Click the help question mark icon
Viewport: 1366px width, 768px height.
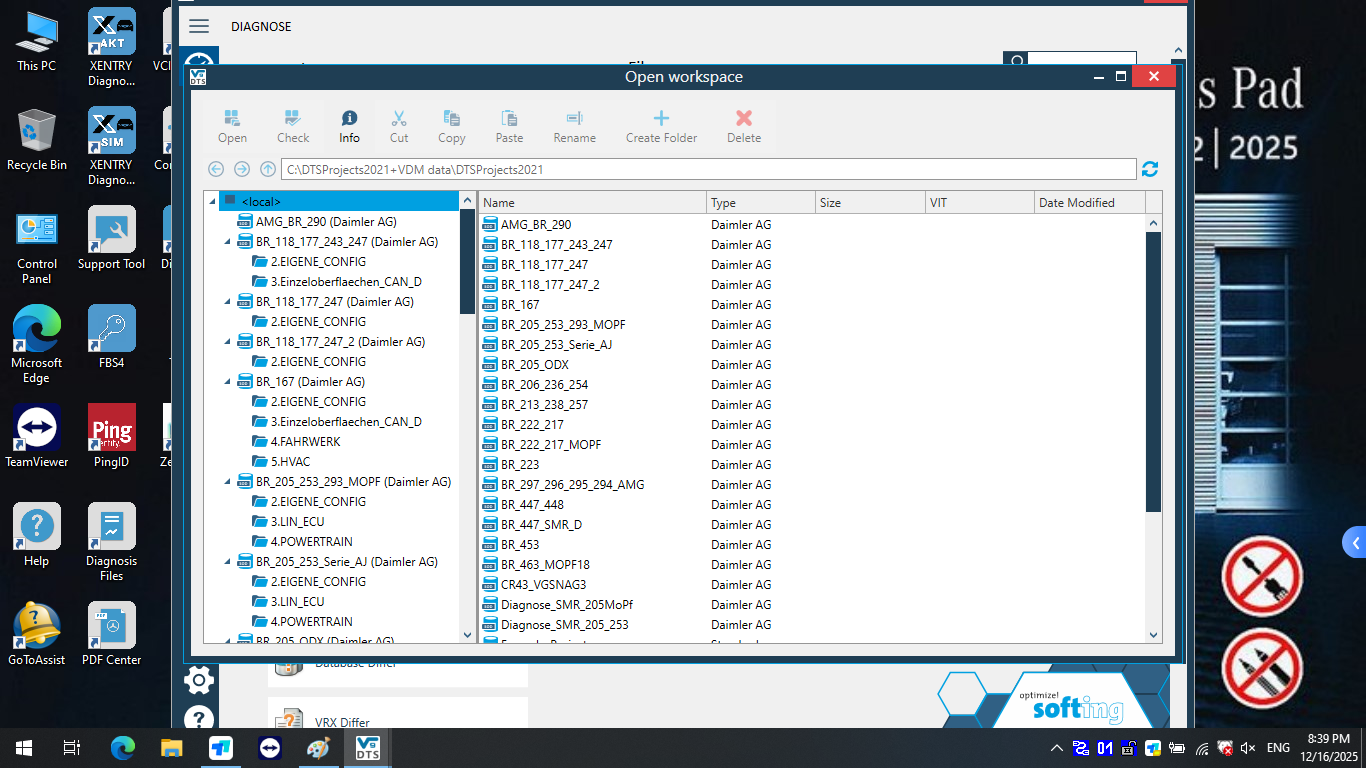(x=198, y=718)
